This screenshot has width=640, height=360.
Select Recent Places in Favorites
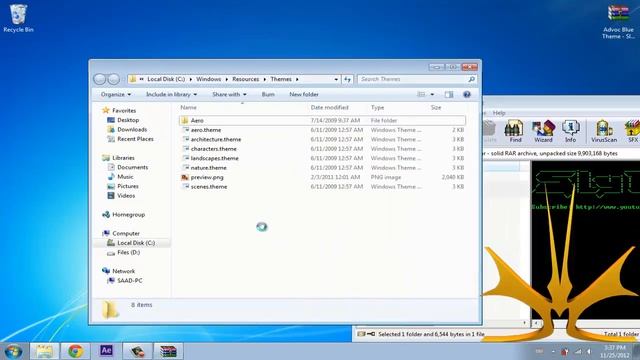pyautogui.click(x=135, y=139)
